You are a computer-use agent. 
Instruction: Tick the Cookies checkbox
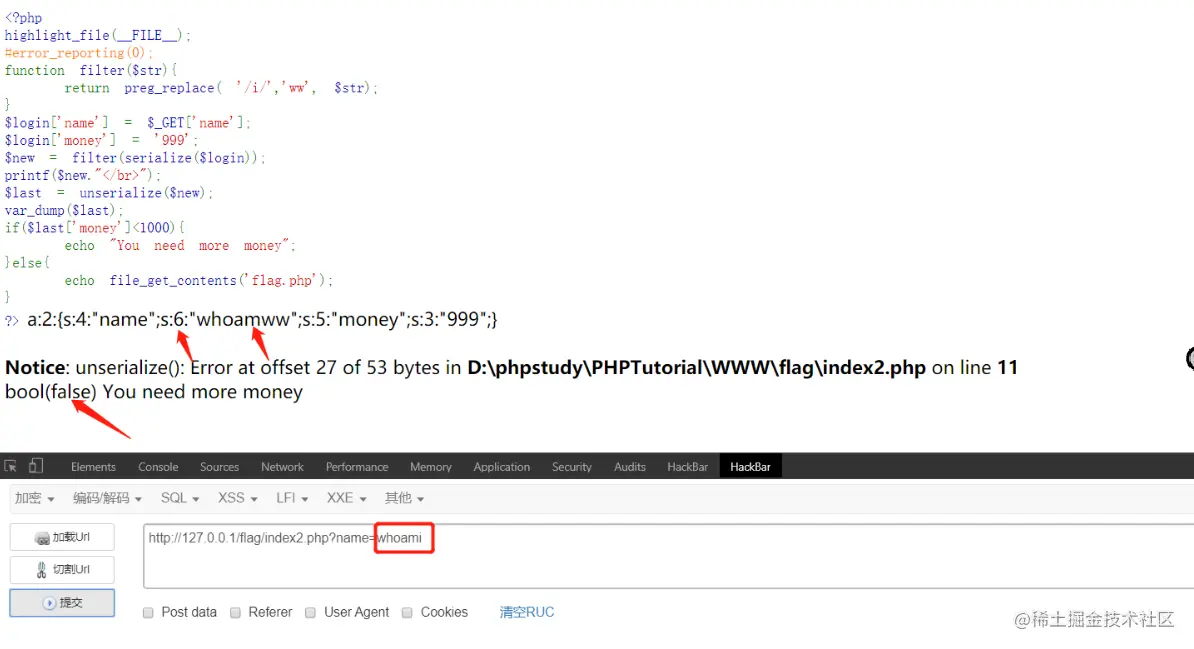pos(407,612)
